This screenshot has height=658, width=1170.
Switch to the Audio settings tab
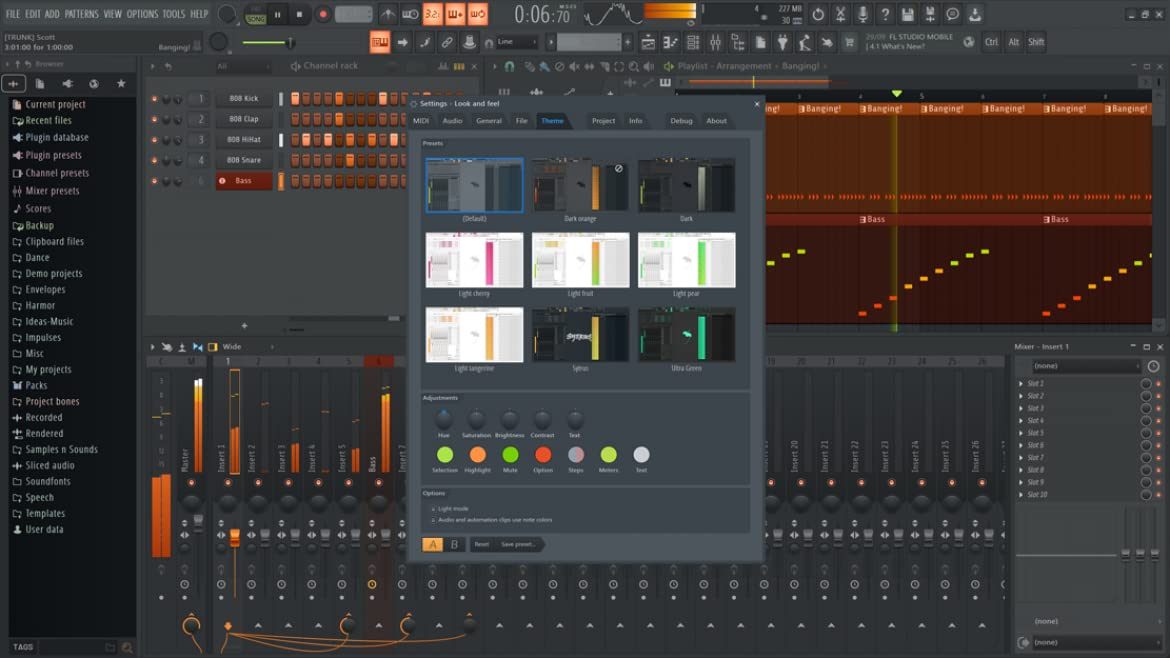tap(452, 121)
